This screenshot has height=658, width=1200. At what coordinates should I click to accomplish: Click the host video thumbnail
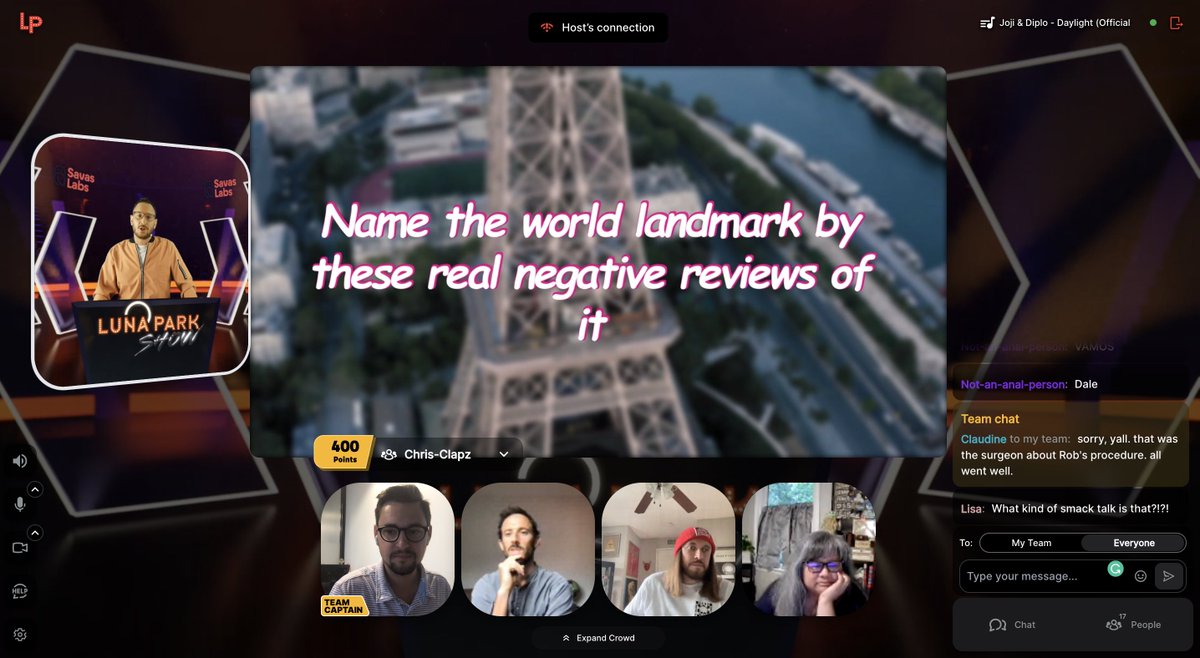point(141,260)
